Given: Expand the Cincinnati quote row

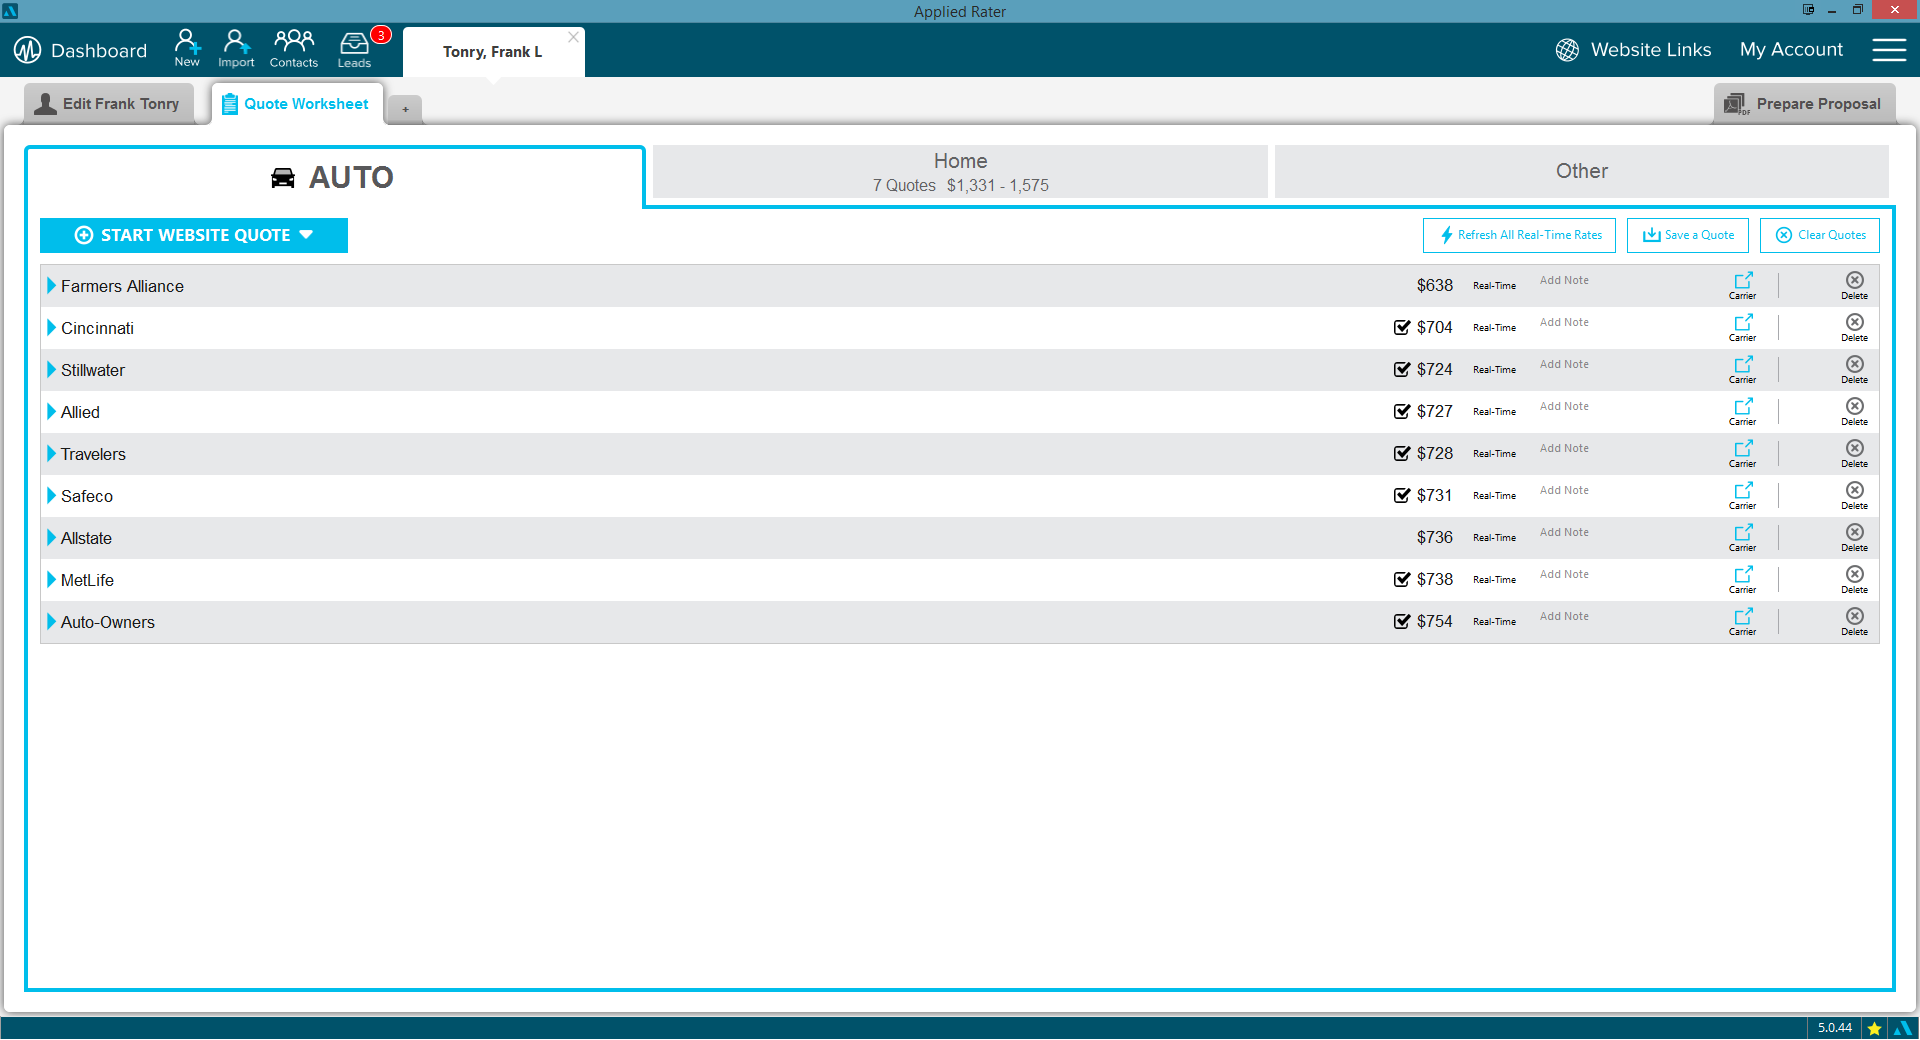Looking at the screenshot, I should 52,327.
